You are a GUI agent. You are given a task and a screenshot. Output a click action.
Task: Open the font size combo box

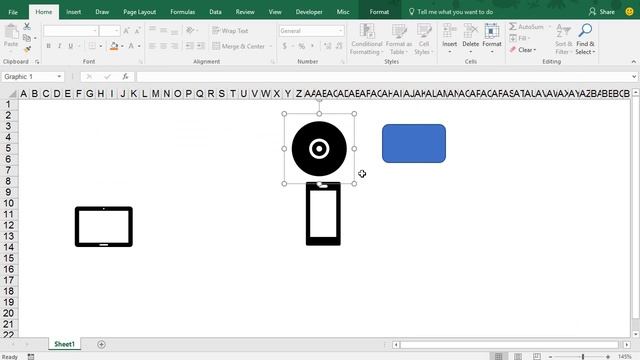click(x=109, y=31)
